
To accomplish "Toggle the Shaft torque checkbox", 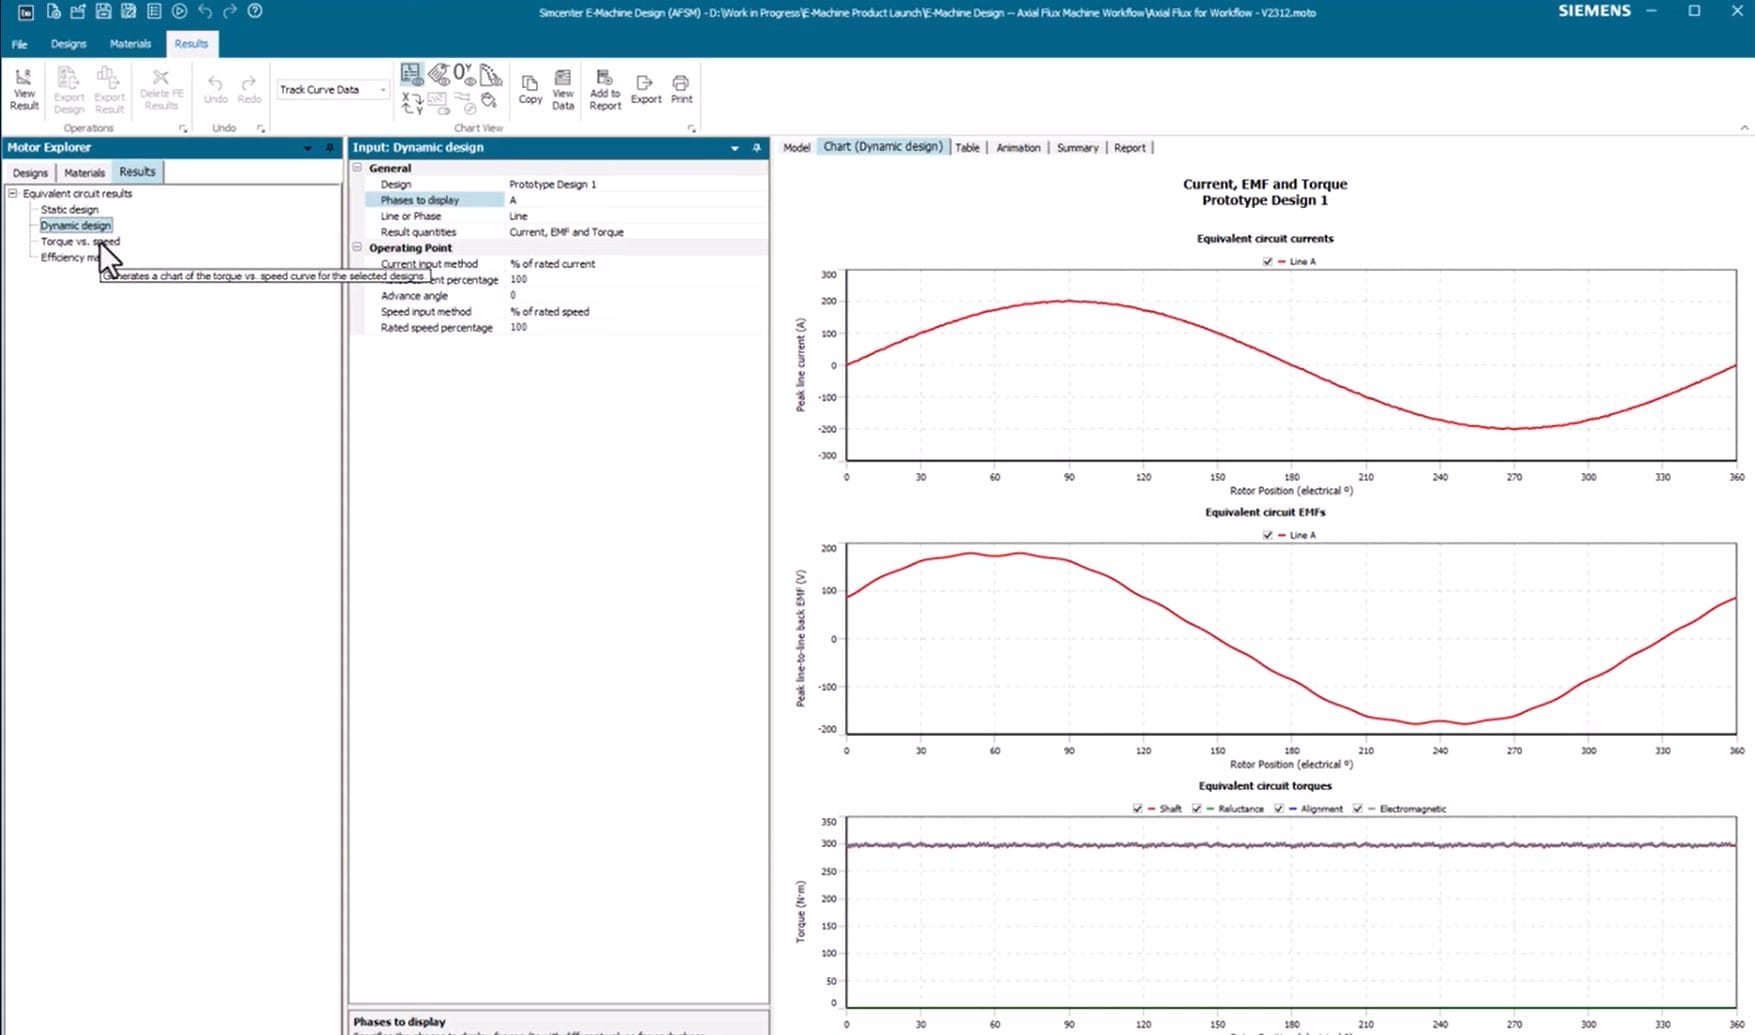I will [x=1136, y=808].
